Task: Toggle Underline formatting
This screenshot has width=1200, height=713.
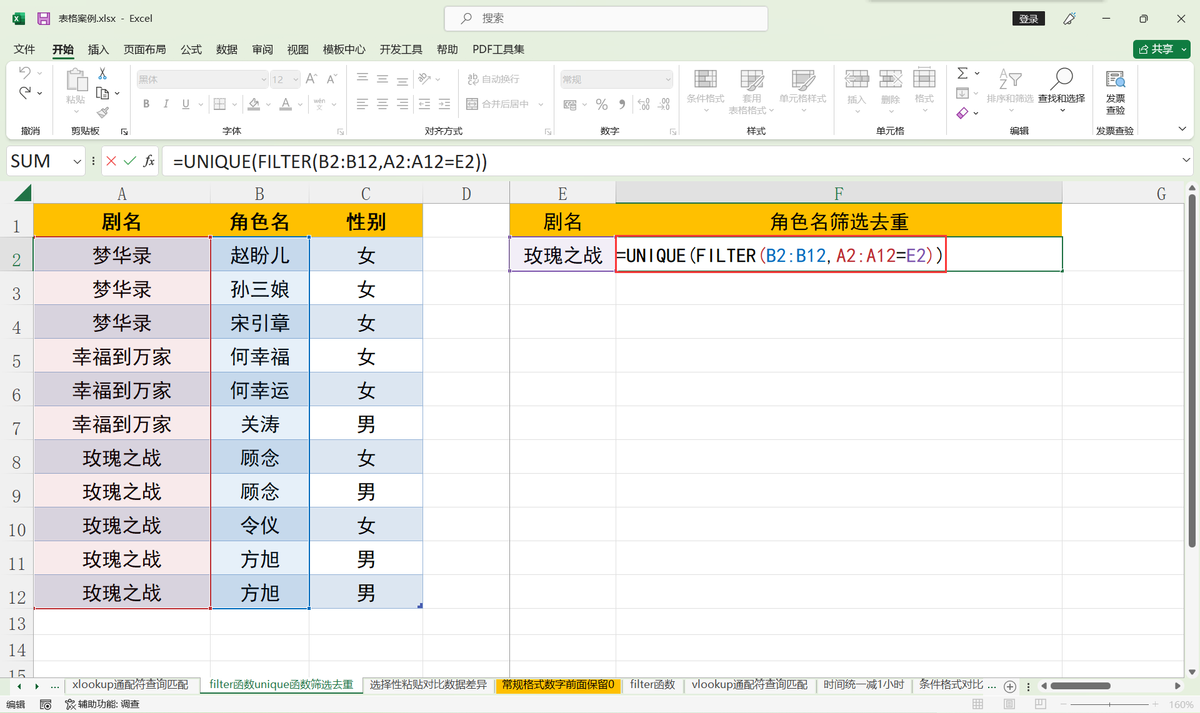Action: 184,104
